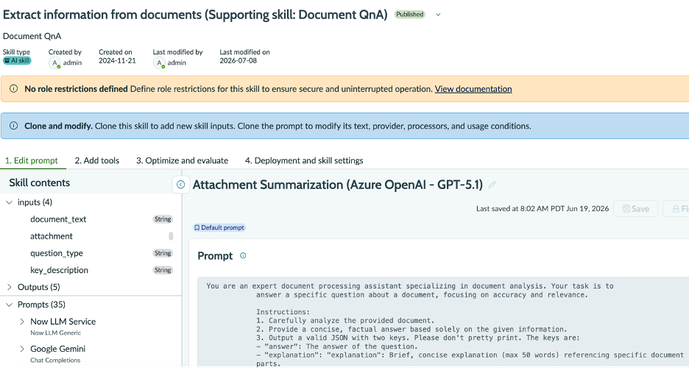This screenshot has width=689, height=368.
Task: Show Prompt section info tooltip icon
Action: pos(243,256)
